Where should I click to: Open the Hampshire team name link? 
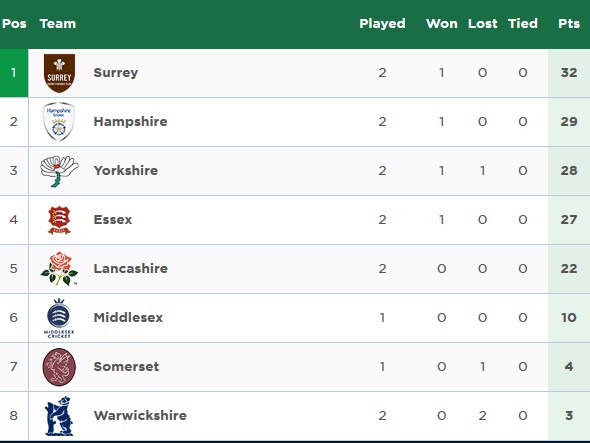(131, 122)
